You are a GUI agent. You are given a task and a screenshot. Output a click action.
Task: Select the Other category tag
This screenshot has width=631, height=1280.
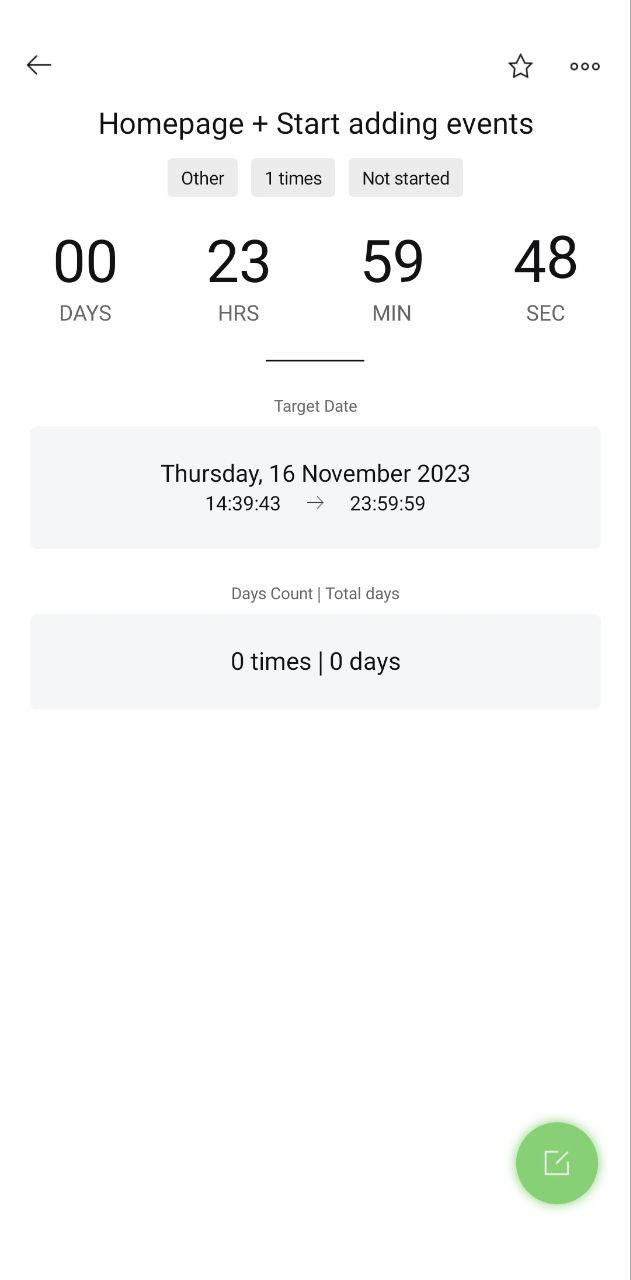[203, 178]
